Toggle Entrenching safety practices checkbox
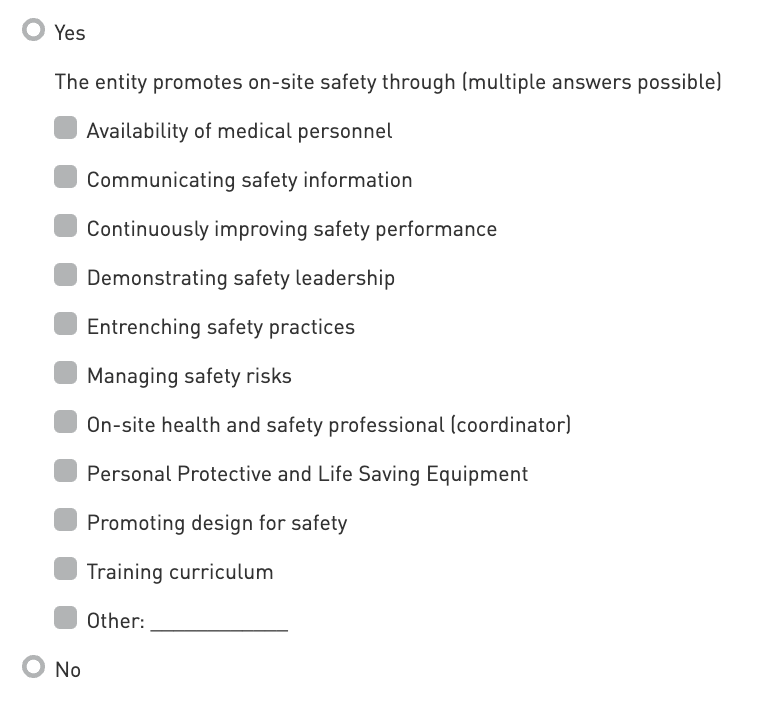Image resolution: width=762 pixels, height=712 pixels. click(66, 324)
